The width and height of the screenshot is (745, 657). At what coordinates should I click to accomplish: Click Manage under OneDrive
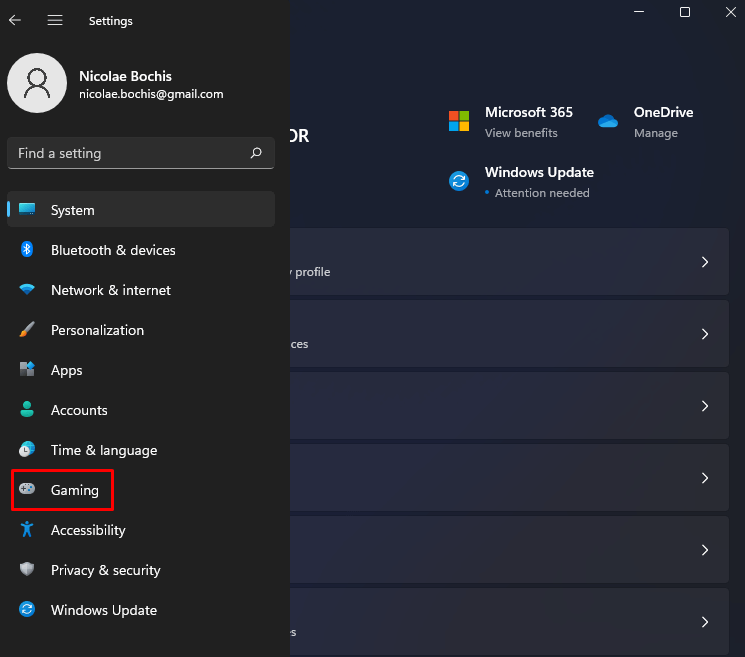click(655, 133)
